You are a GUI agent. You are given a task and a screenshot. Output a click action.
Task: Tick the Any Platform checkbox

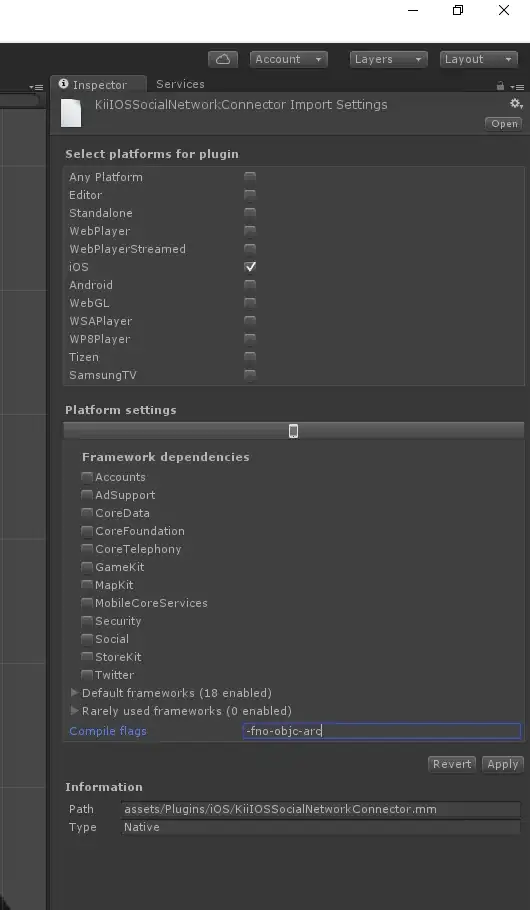click(x=250, y=177)
